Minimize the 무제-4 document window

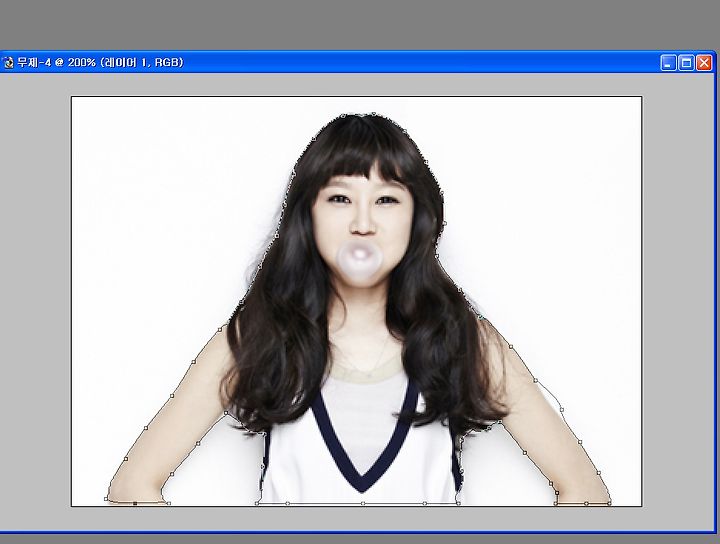669,63
